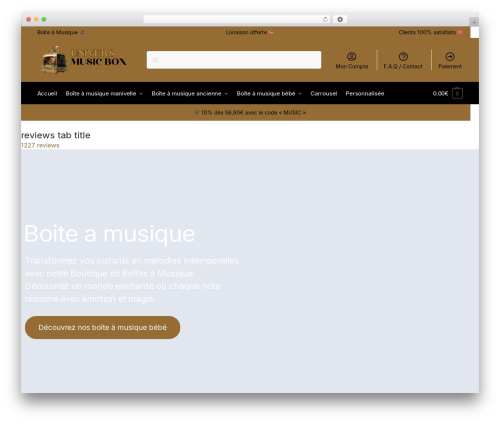
Task: Click the search magnifier icon
Action: pyautogui.click(x=155, y=60)
